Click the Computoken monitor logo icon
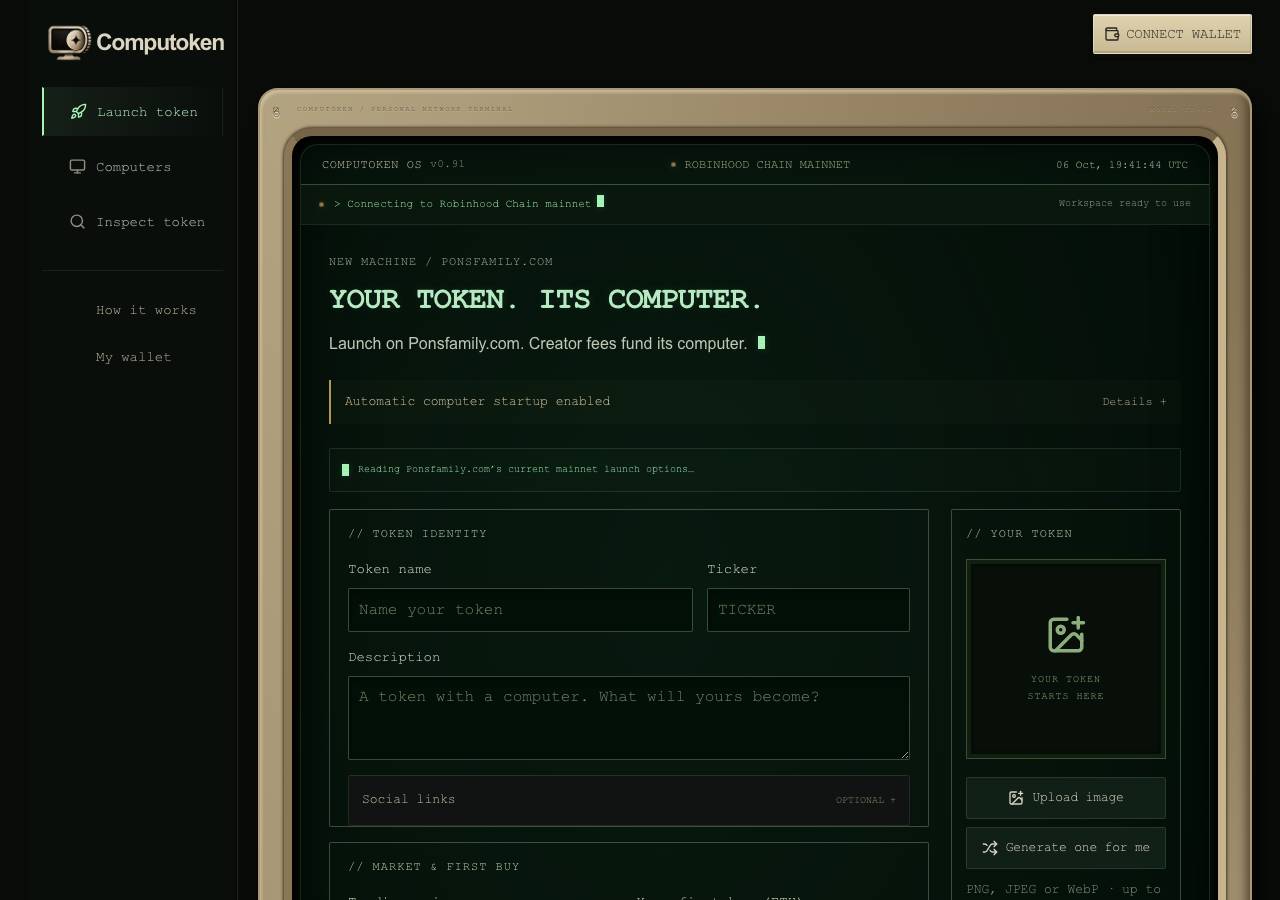1280x900 pixels. click(69, 42)
